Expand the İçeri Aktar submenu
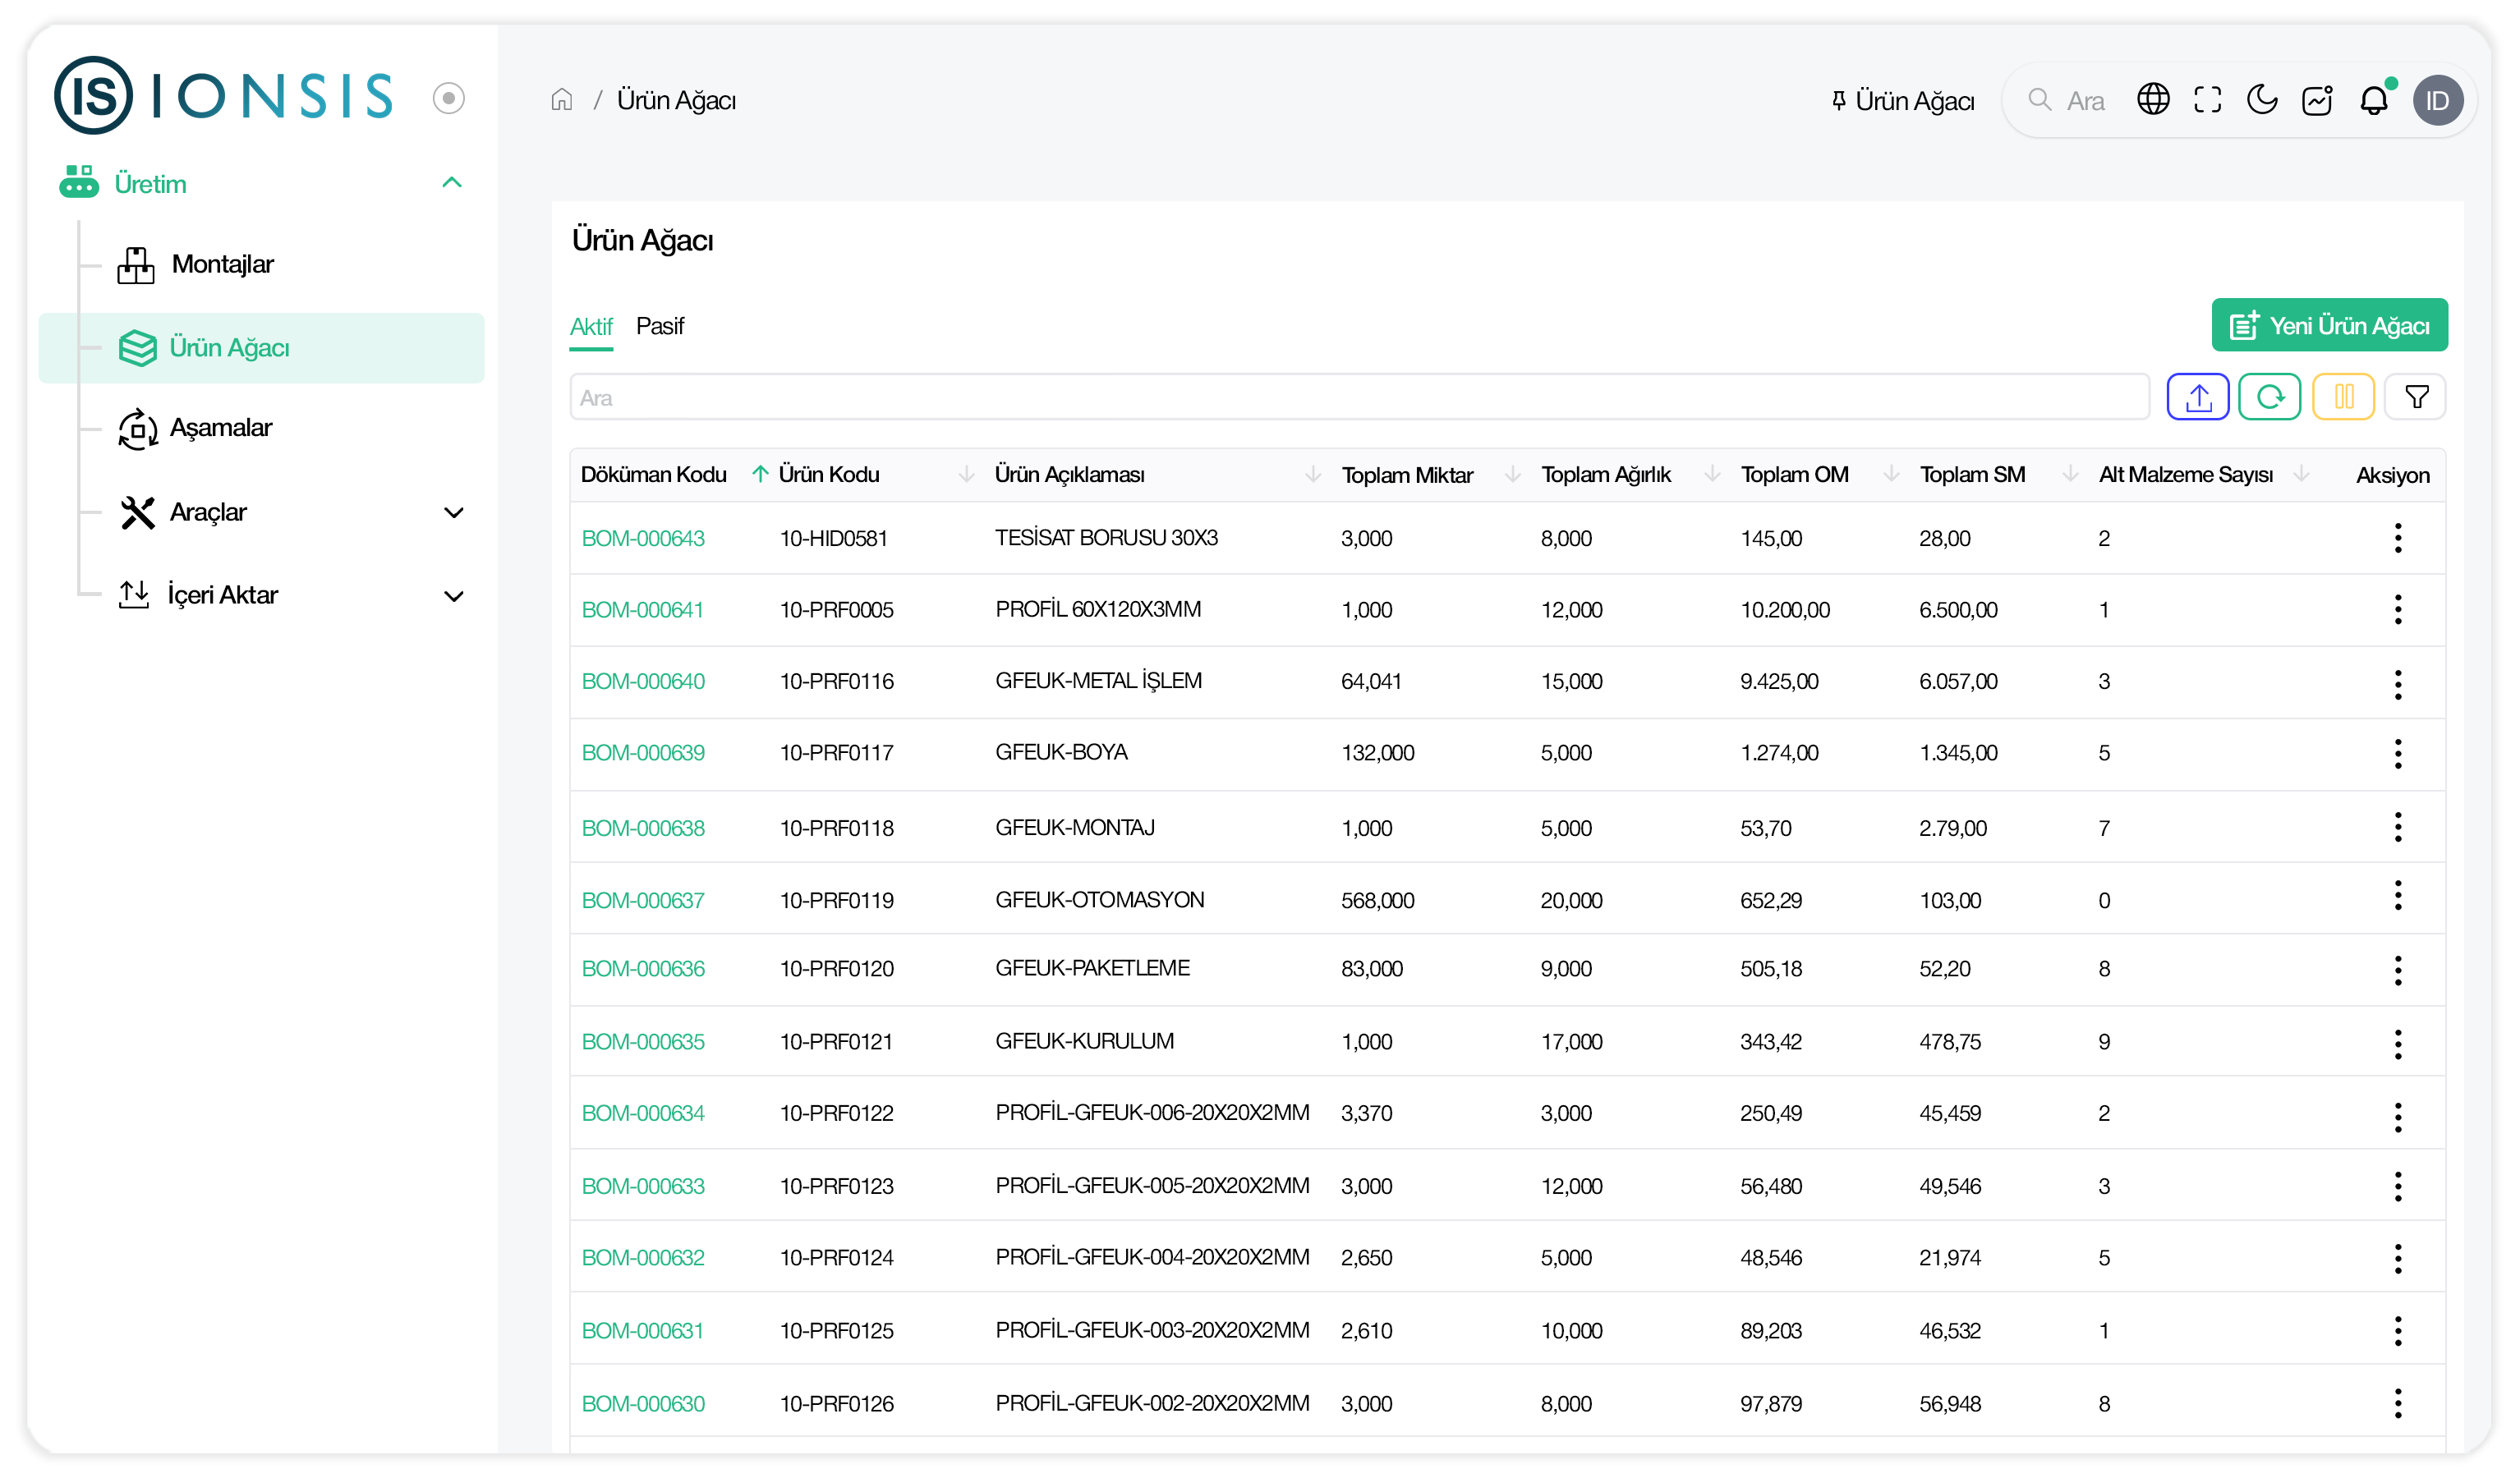The image size is (2520, 1478). [453, 596]
